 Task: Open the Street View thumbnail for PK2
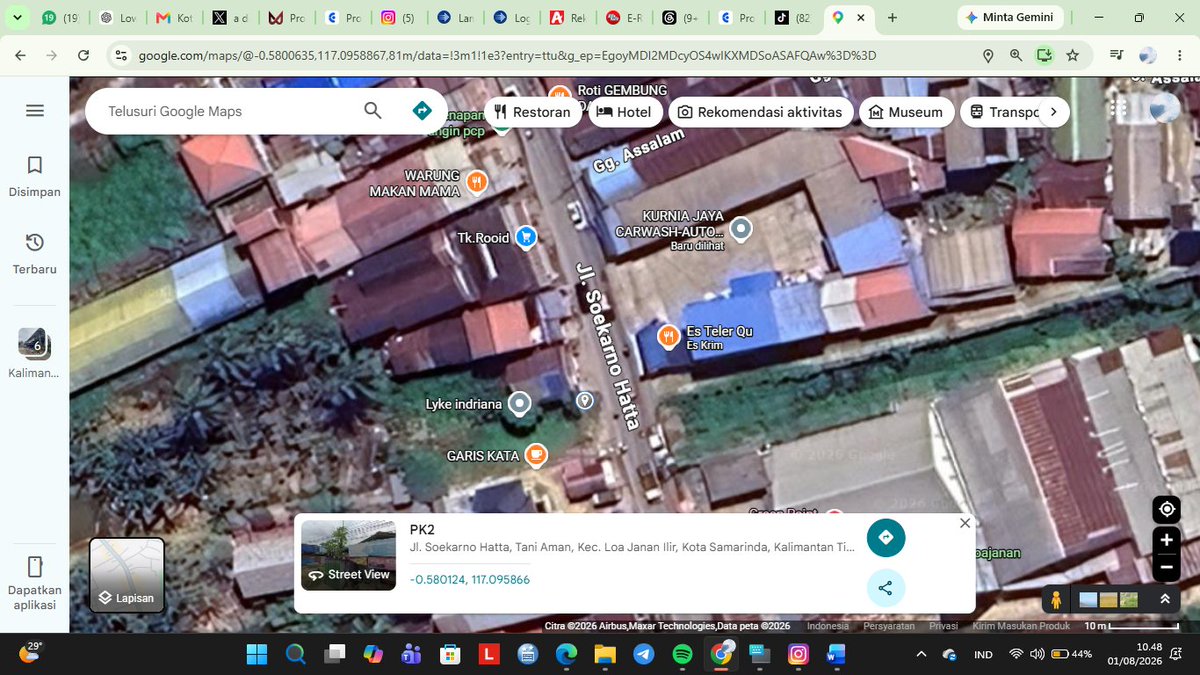(348, 555)
